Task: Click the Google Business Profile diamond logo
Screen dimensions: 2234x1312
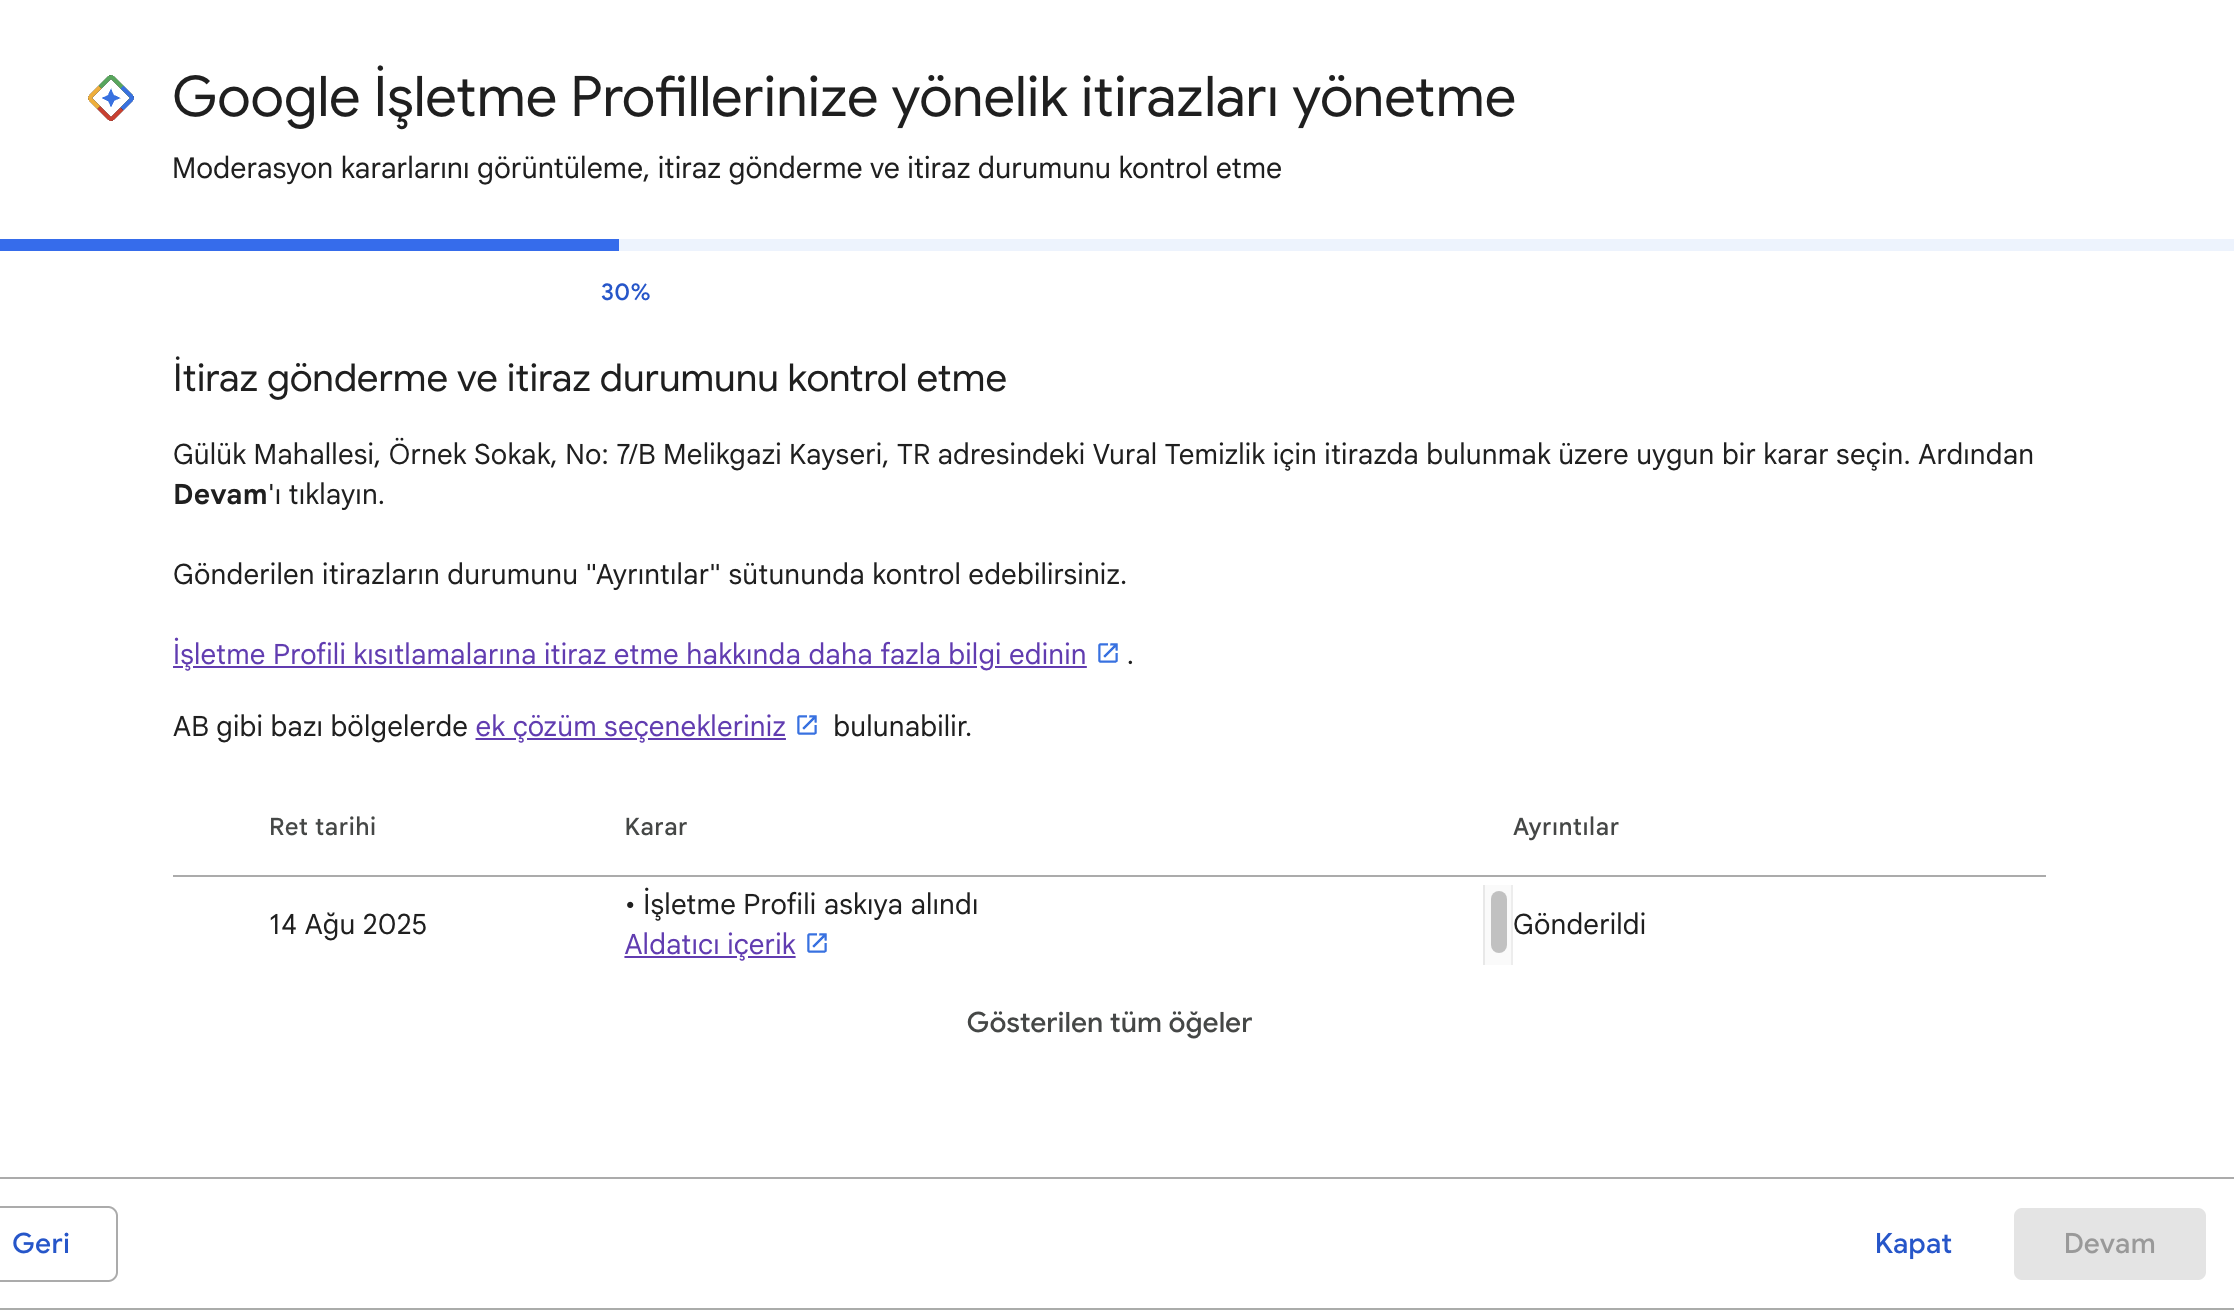Action: coord(111,98)
